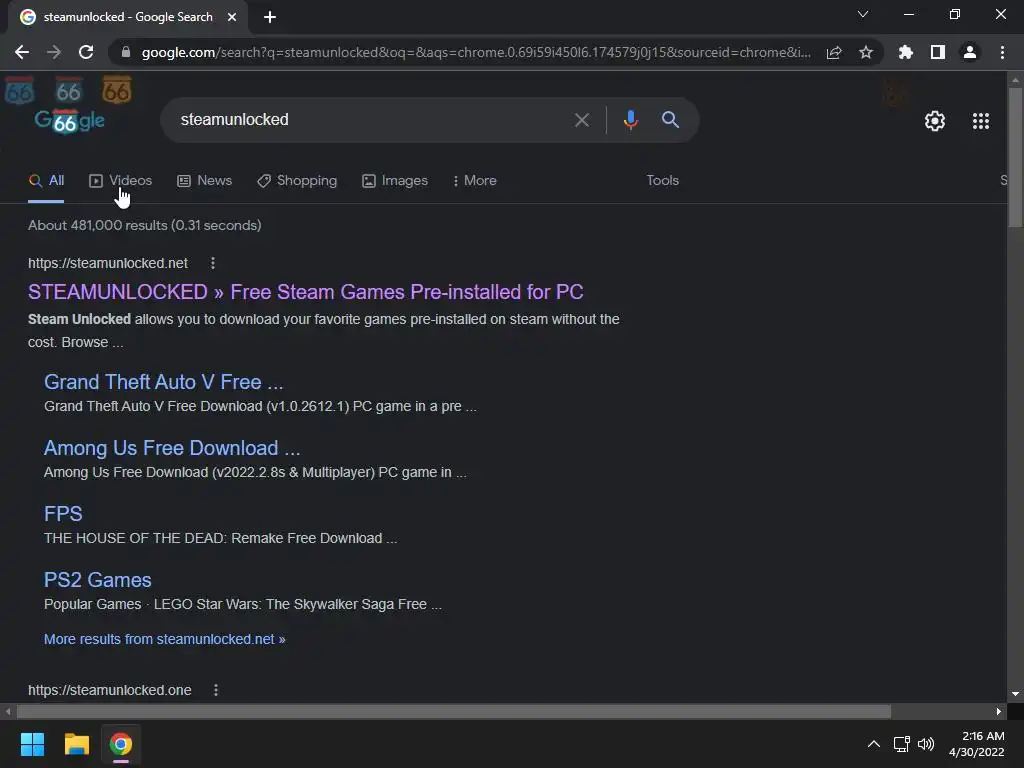This screenshot has height=768, width=1024.
Task: Switch to the Shopping tab
Action: (x=297, y=181)
